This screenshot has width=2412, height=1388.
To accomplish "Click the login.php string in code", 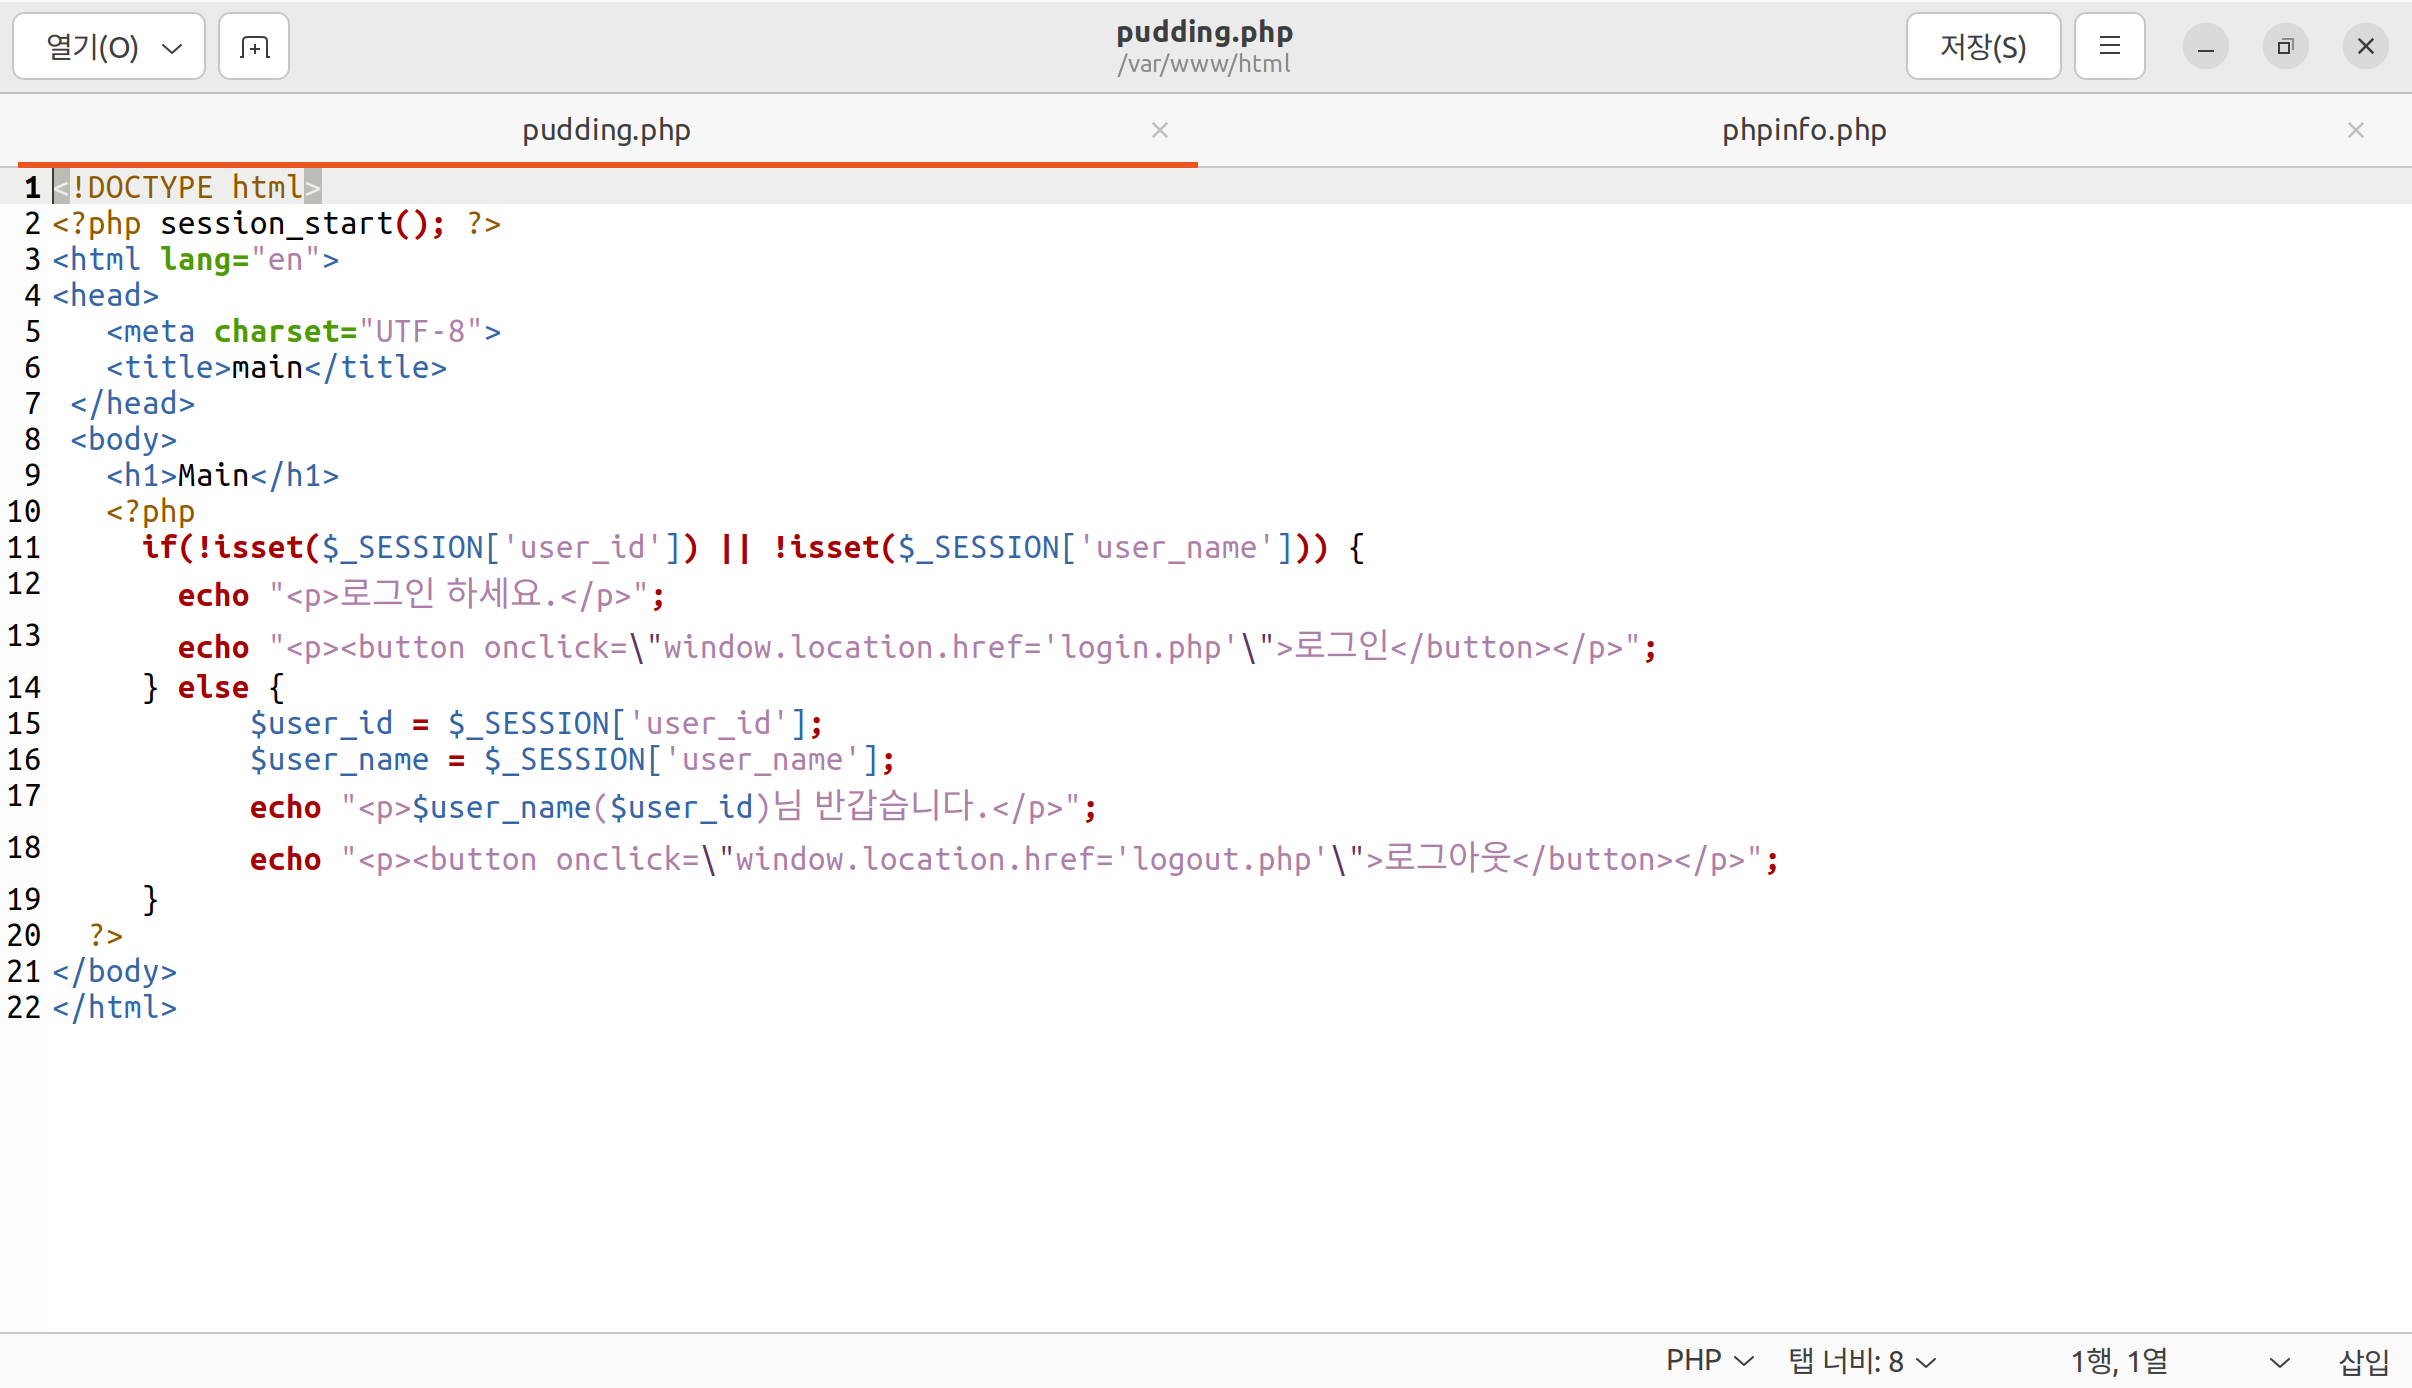I will (x=1140, y=648).
